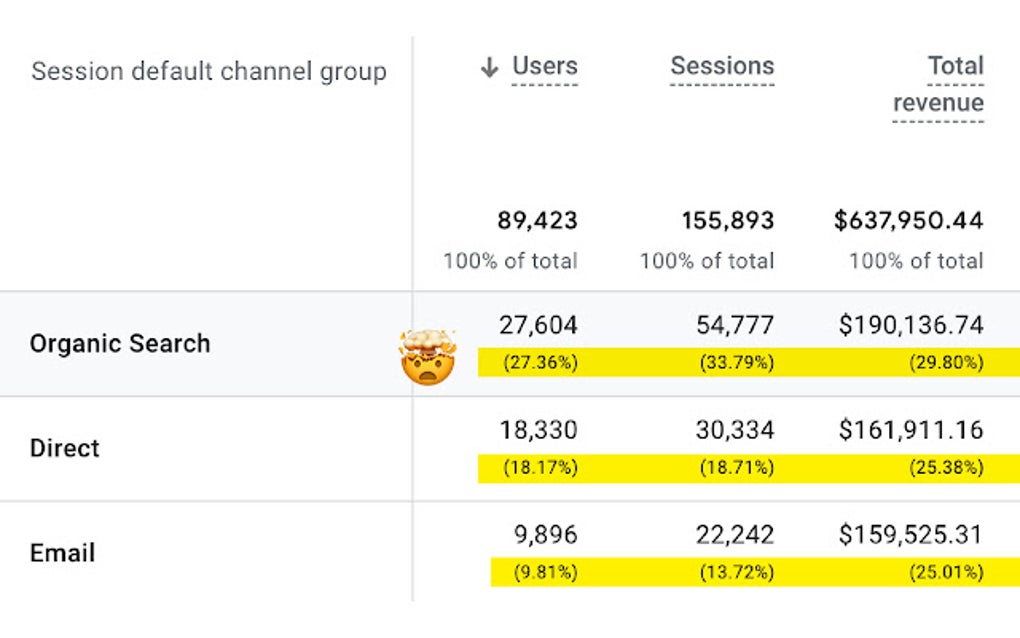Select the Direct channel row label
Screen dimensions: 1020x638
coord(65,448)
